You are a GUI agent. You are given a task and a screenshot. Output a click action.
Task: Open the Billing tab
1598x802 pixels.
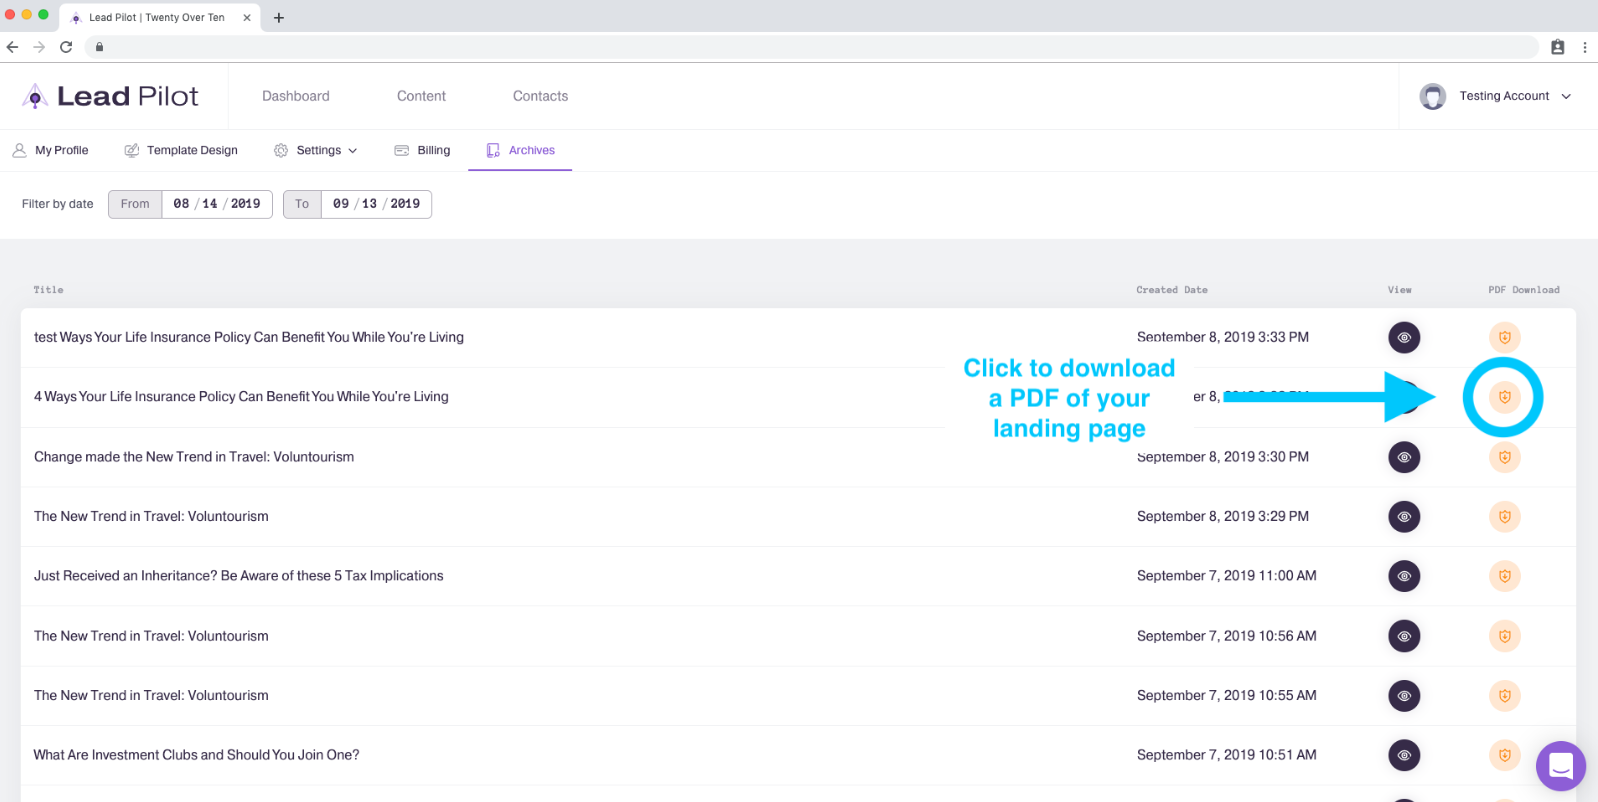point(422,150)
